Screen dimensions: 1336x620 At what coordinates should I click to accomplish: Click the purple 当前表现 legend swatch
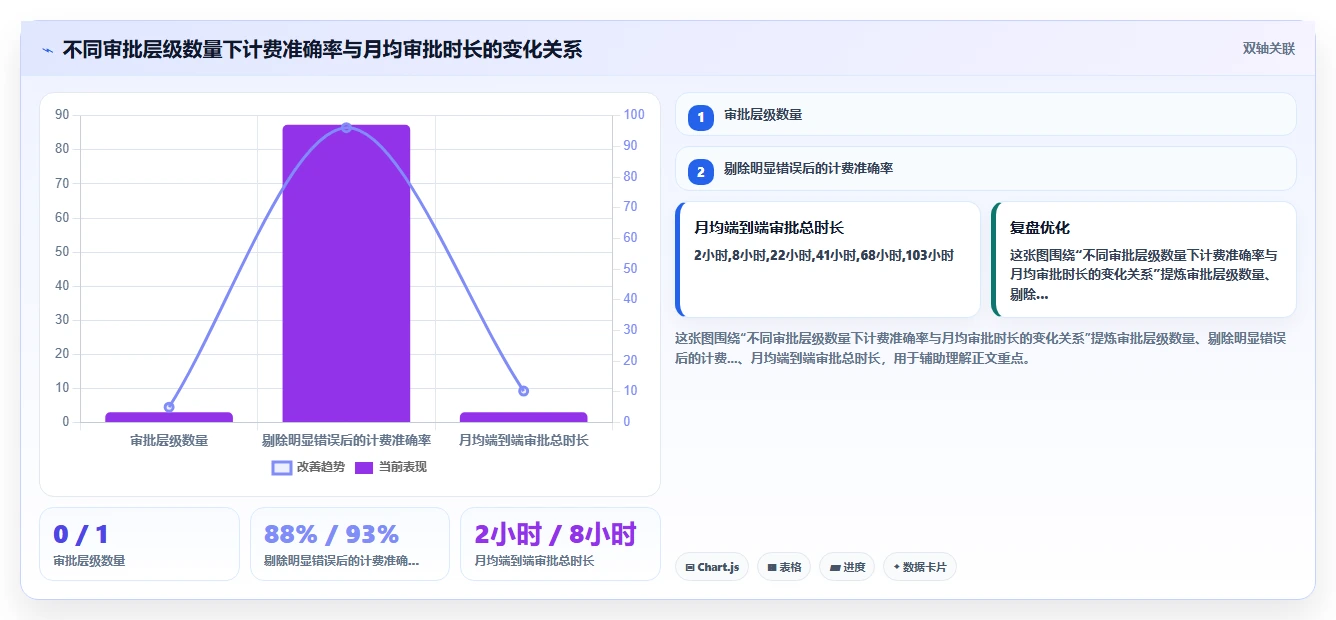[364, 468]
